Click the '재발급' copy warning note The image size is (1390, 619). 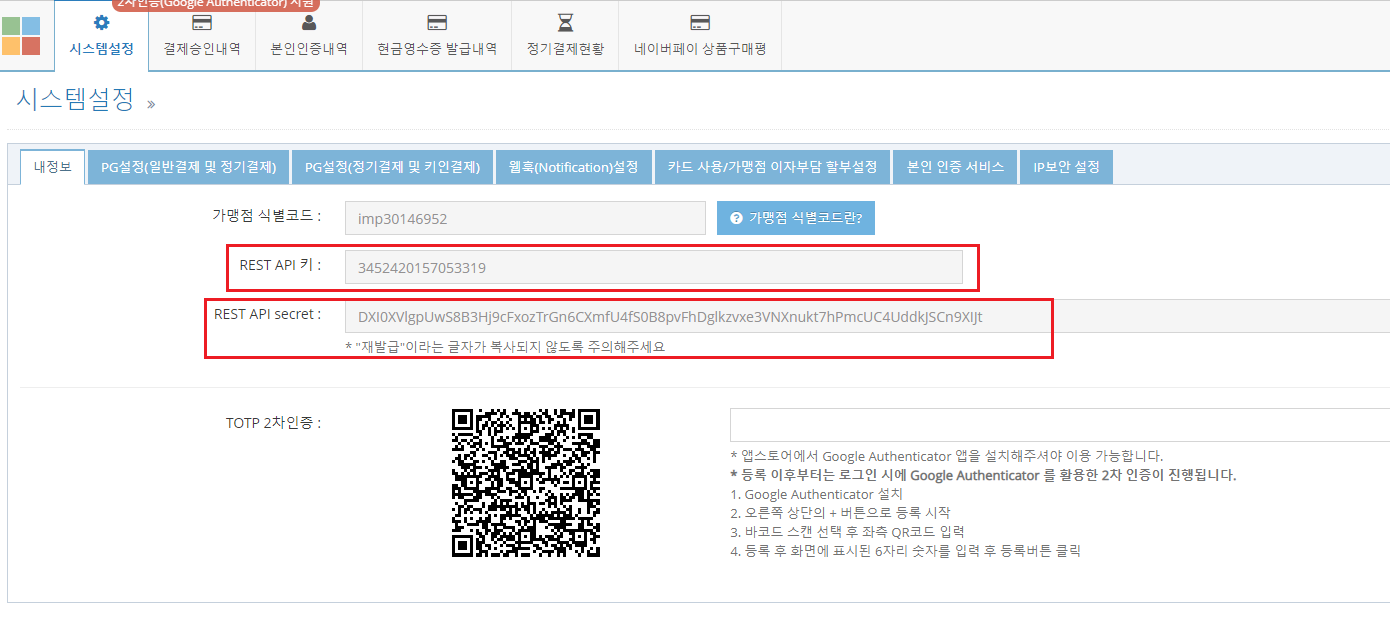505,347
